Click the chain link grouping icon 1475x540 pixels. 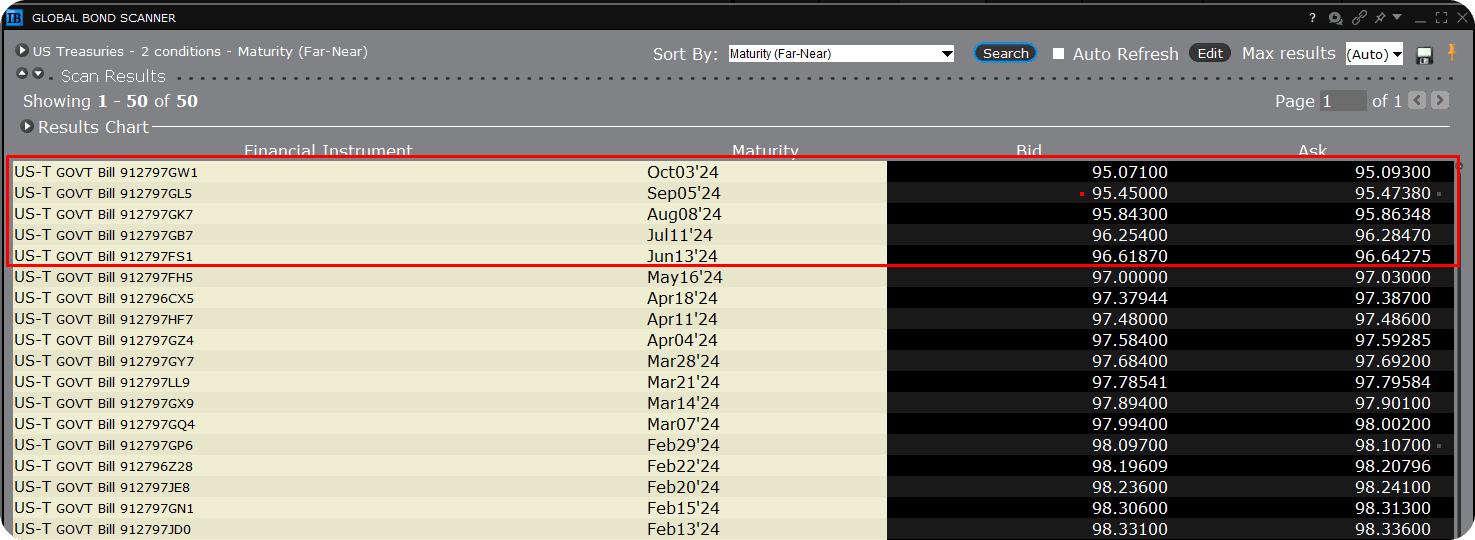coord(1359,18)
